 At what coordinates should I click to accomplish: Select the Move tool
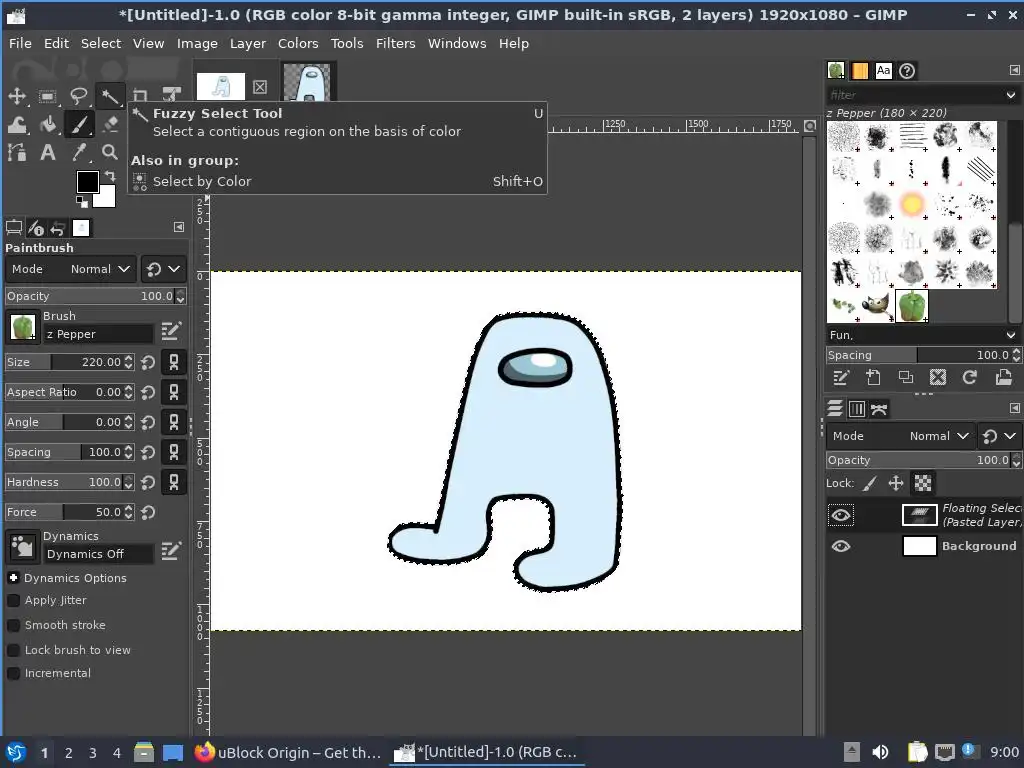point(17,97)
